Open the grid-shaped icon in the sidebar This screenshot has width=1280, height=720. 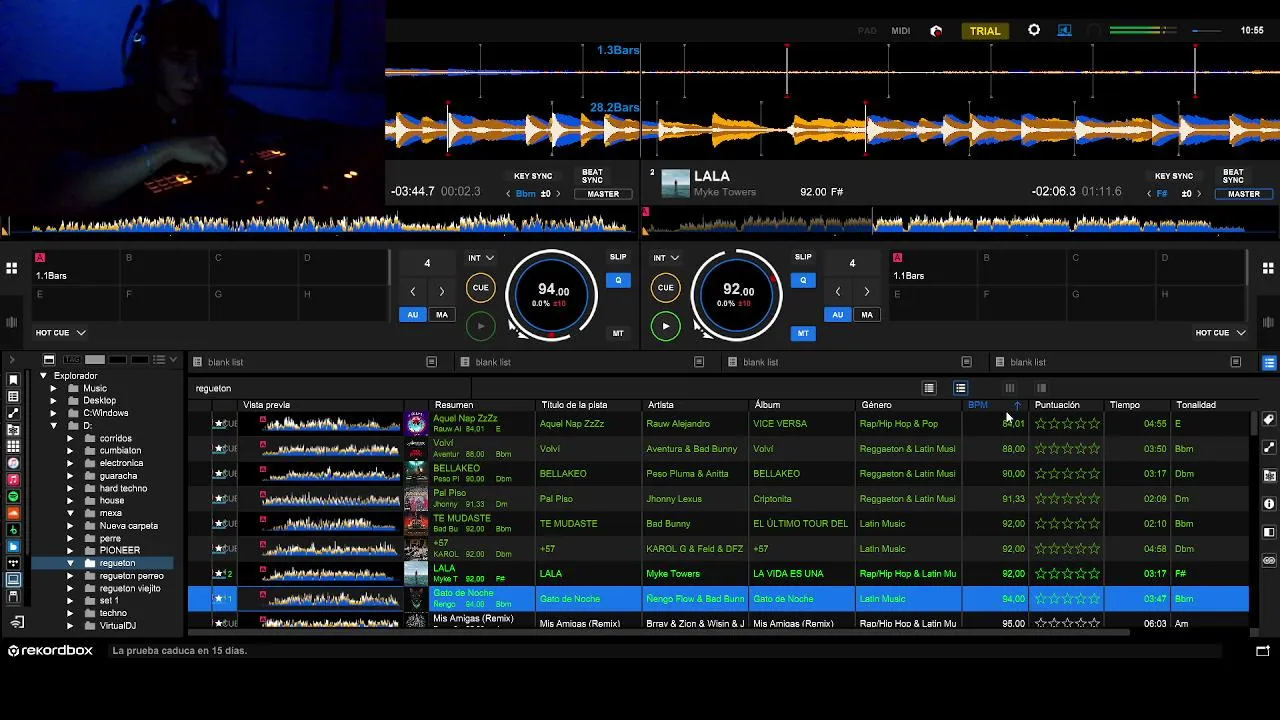13,447
